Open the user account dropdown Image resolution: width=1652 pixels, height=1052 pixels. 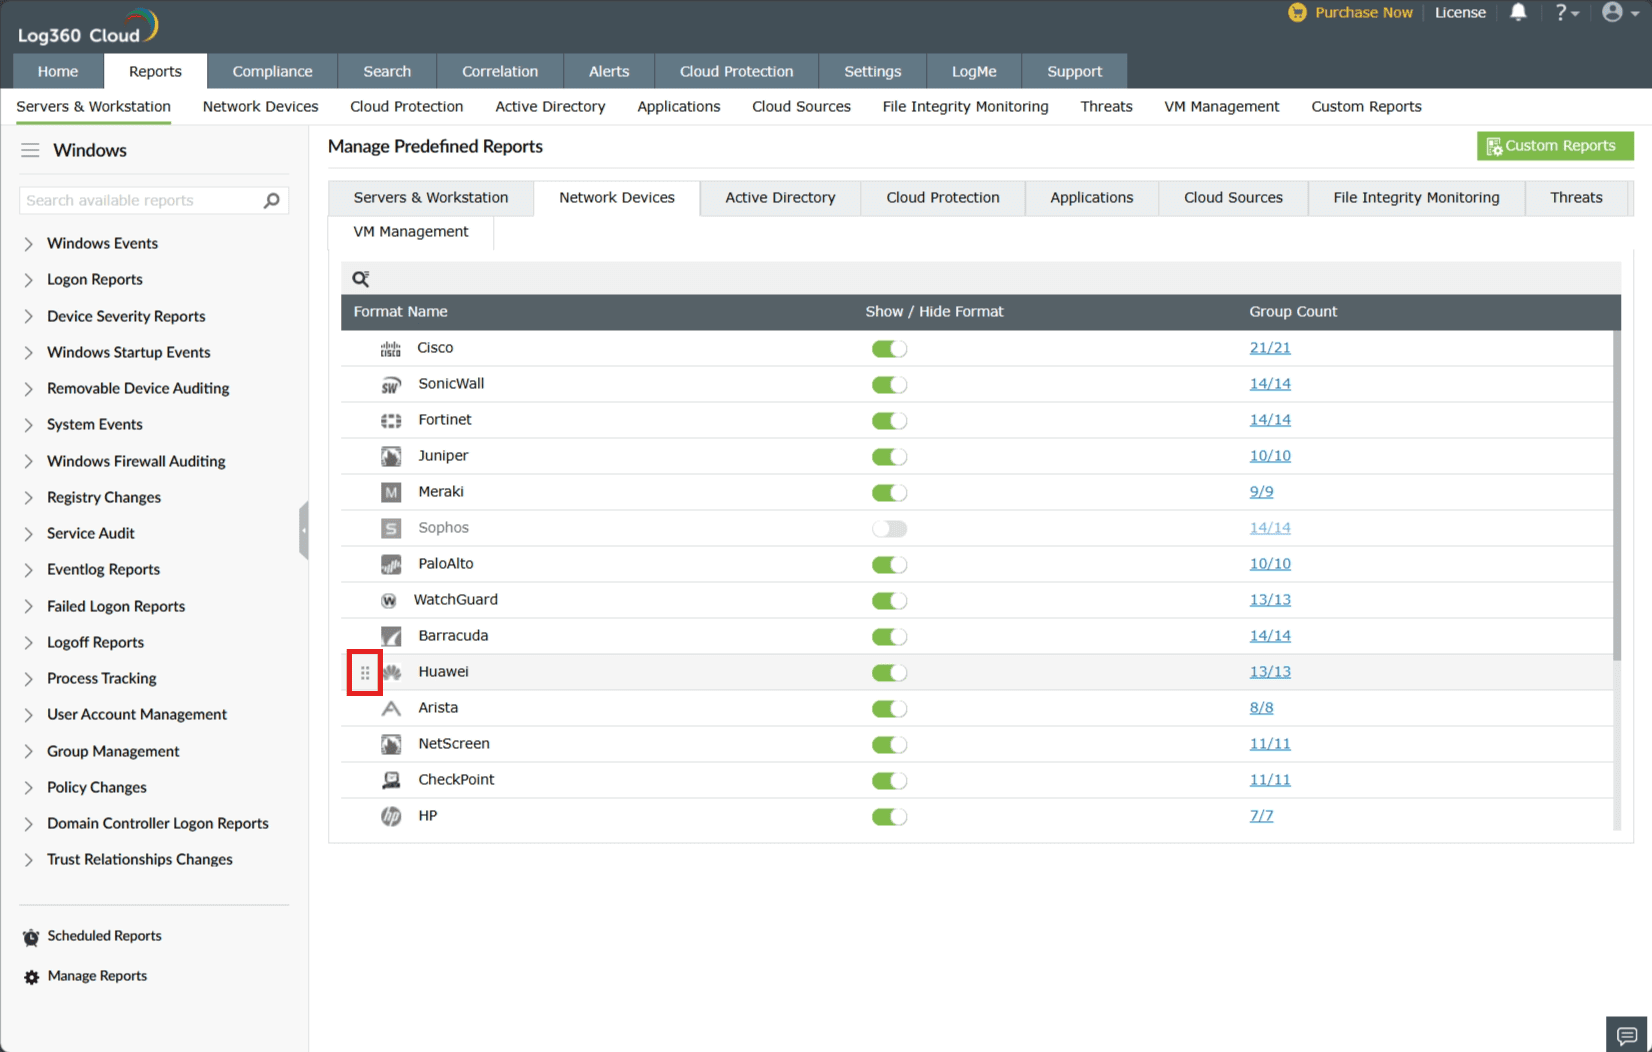tap(1619, 13)
